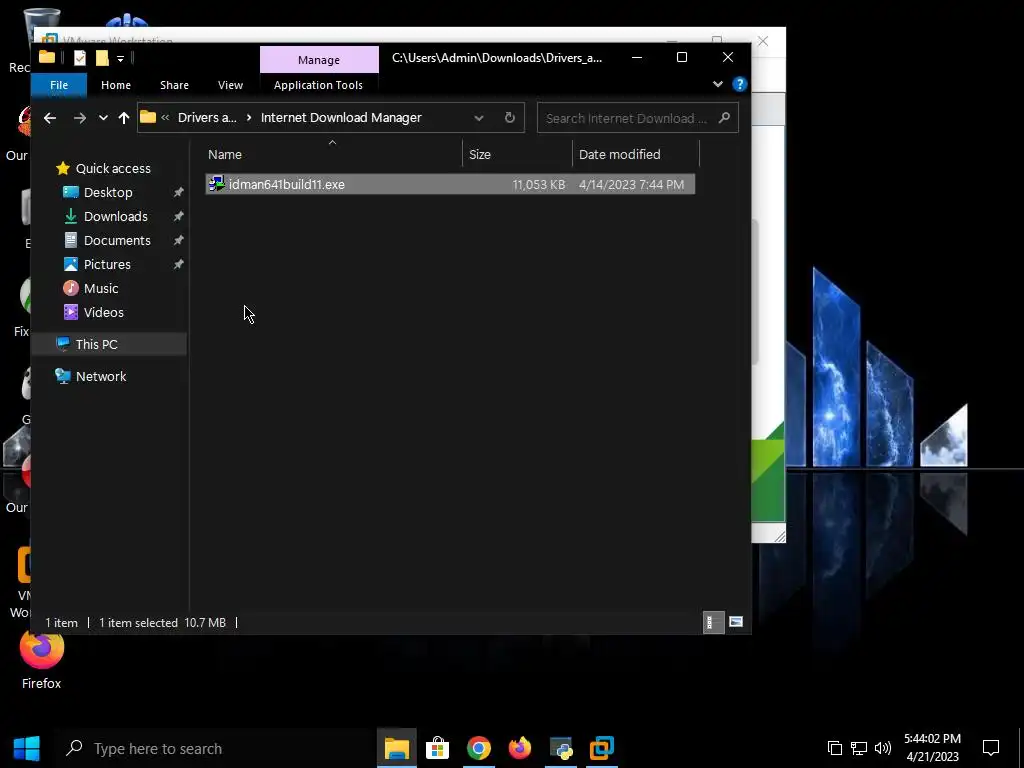Click the Properties quick access toolbar icon

[x=80, y=58]
